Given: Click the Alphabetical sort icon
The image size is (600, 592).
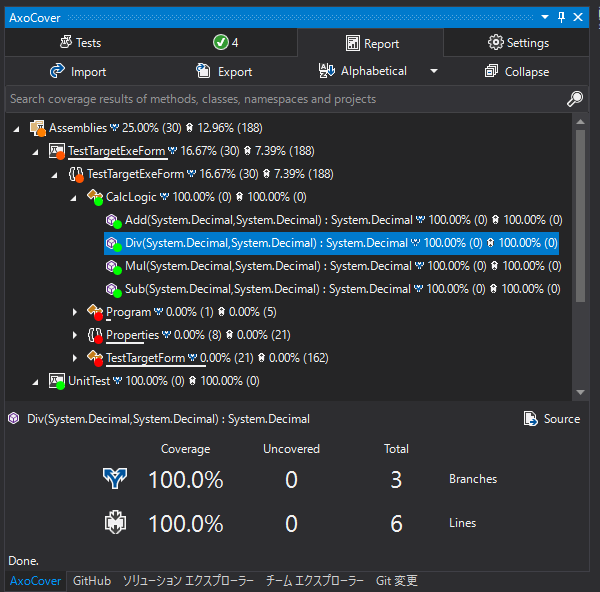Looking at the screenshot, I should [326, 71].
